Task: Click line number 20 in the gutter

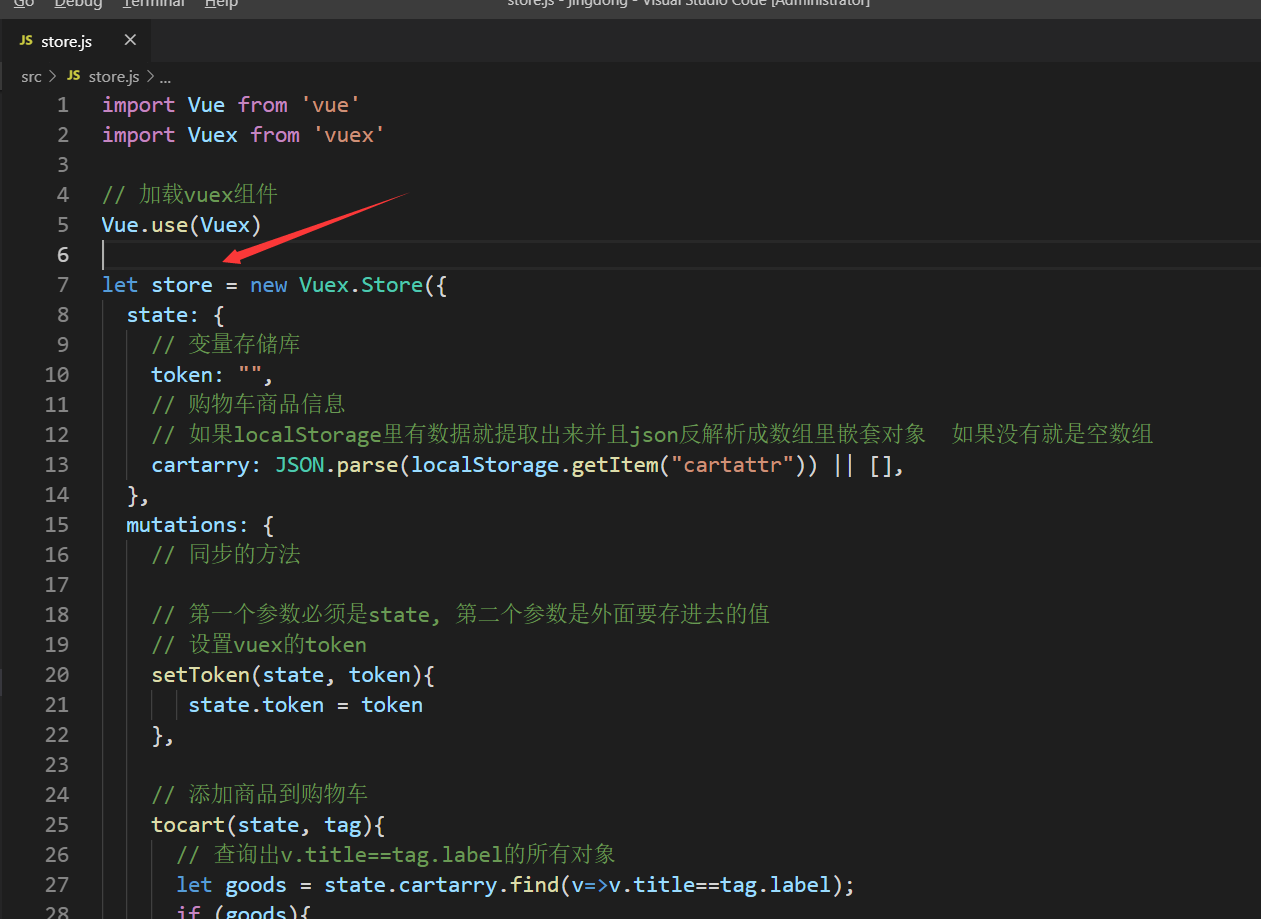Action: 57,675
